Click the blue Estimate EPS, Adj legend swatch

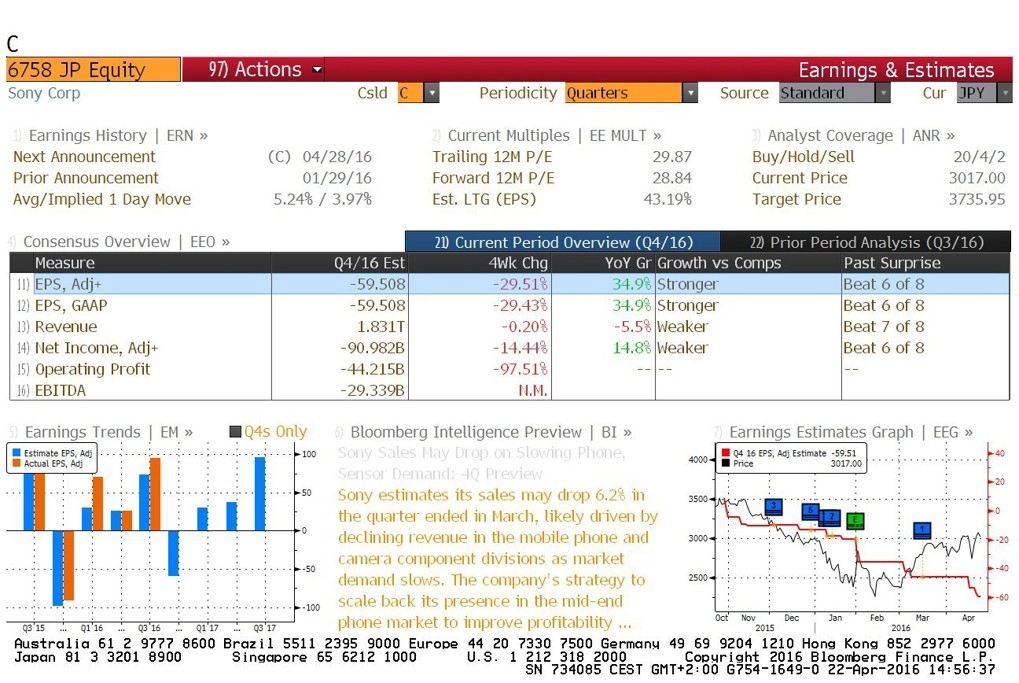click(x=16, y=453)
